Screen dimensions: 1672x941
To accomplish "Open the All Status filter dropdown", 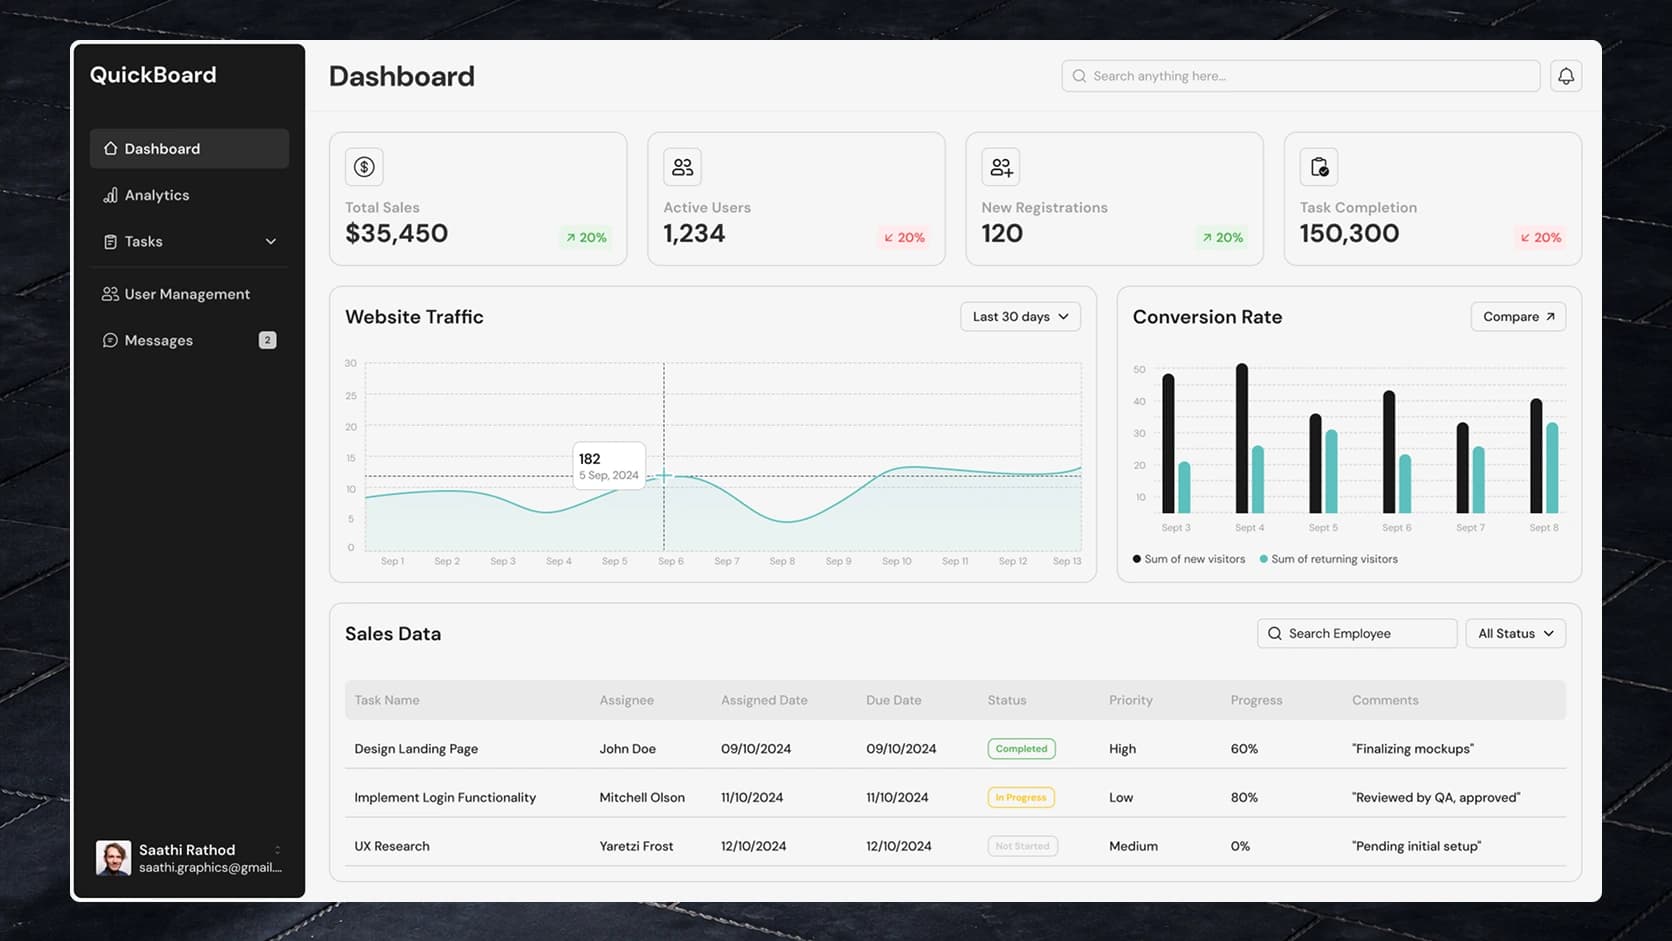I will (1515, 633).
